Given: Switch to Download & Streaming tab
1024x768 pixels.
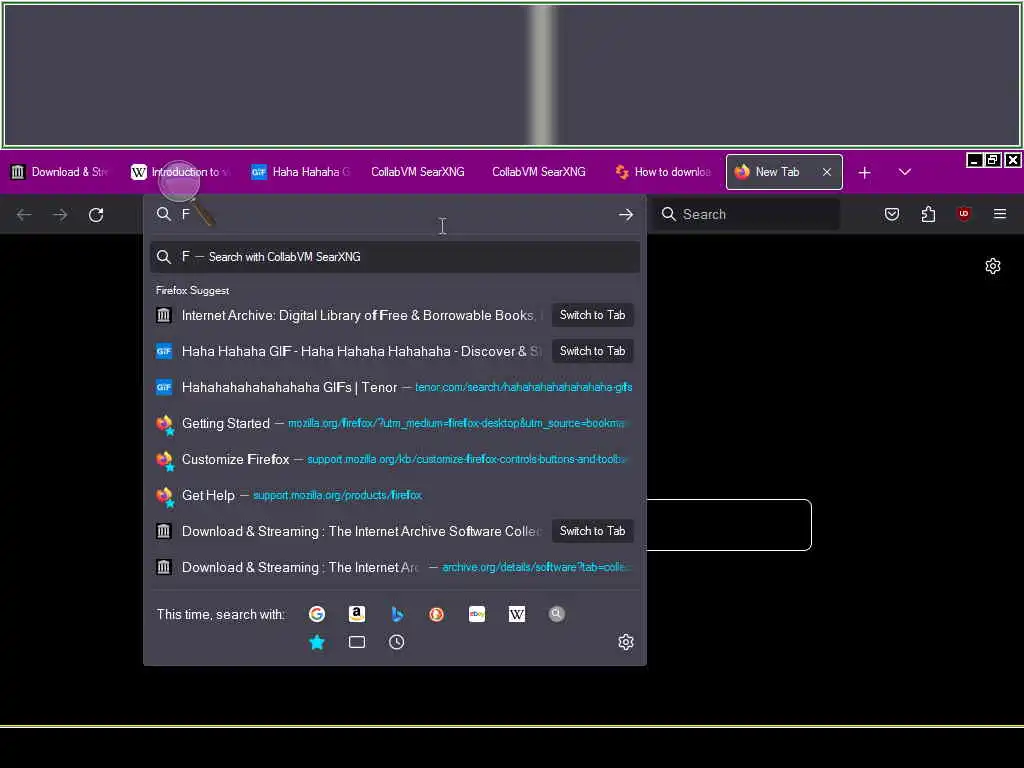Looking at the screenshot, I should coord(60,172).
